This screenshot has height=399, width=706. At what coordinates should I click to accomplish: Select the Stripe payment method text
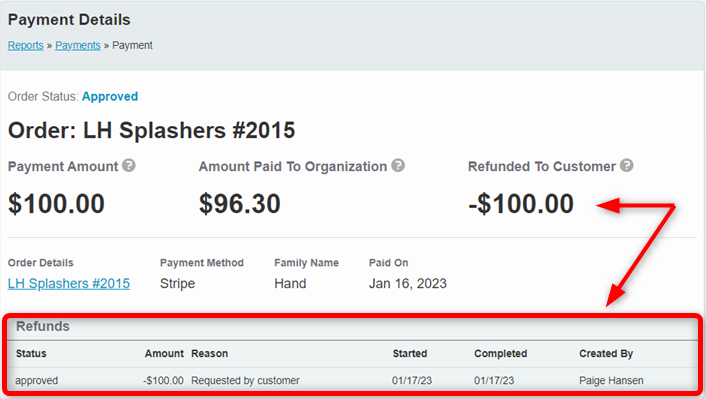coord(177,283)
